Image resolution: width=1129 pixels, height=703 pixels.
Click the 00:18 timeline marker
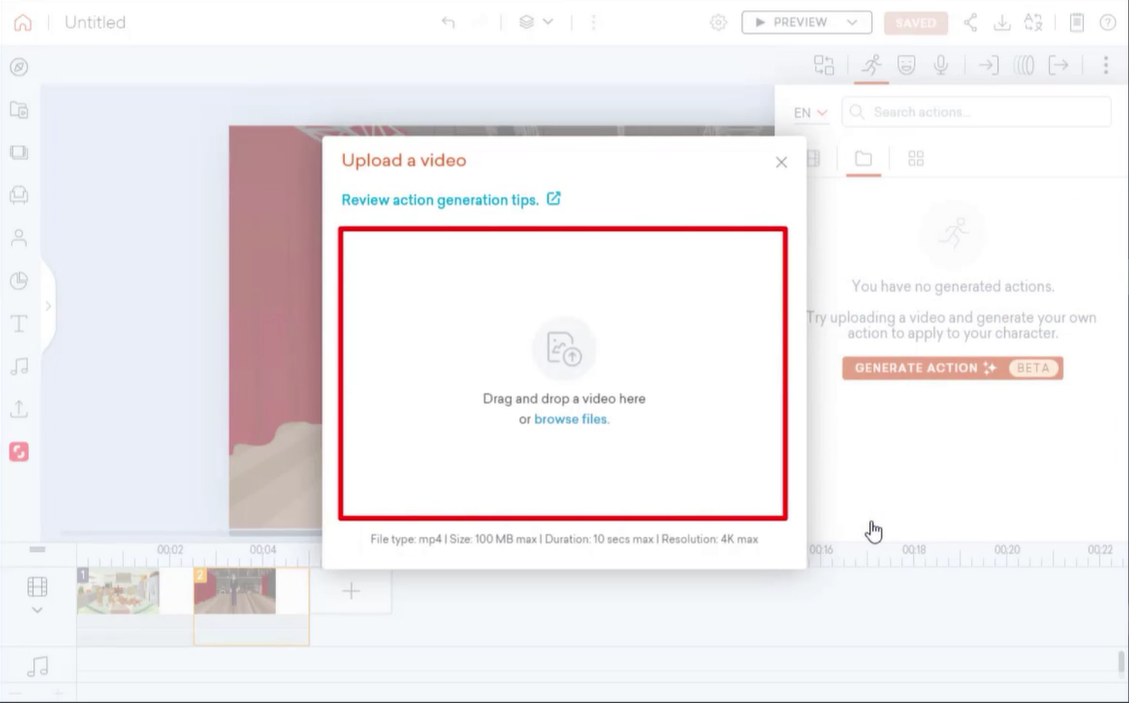(914, 550)
